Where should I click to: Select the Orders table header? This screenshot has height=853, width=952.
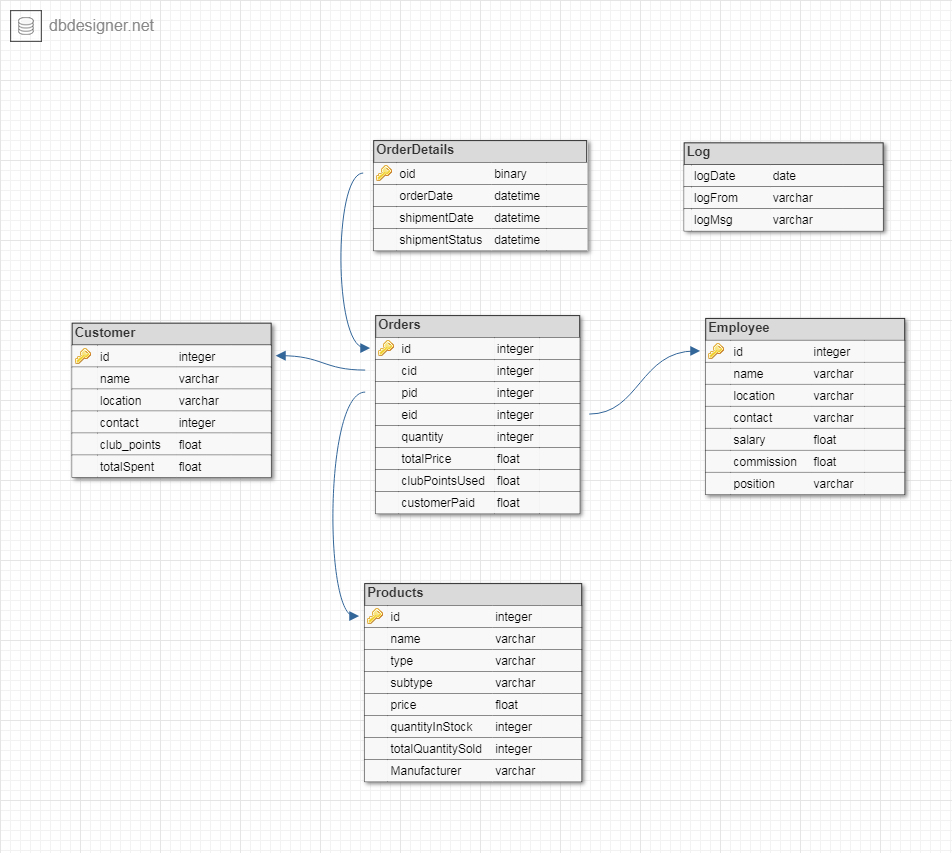477,325
